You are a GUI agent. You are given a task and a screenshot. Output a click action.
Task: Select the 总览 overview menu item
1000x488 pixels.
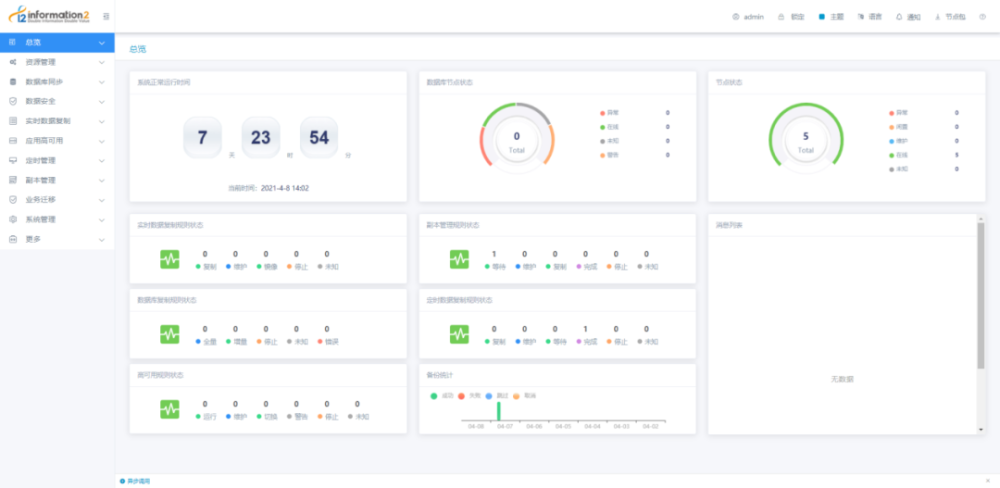click(x=57, y=43)
